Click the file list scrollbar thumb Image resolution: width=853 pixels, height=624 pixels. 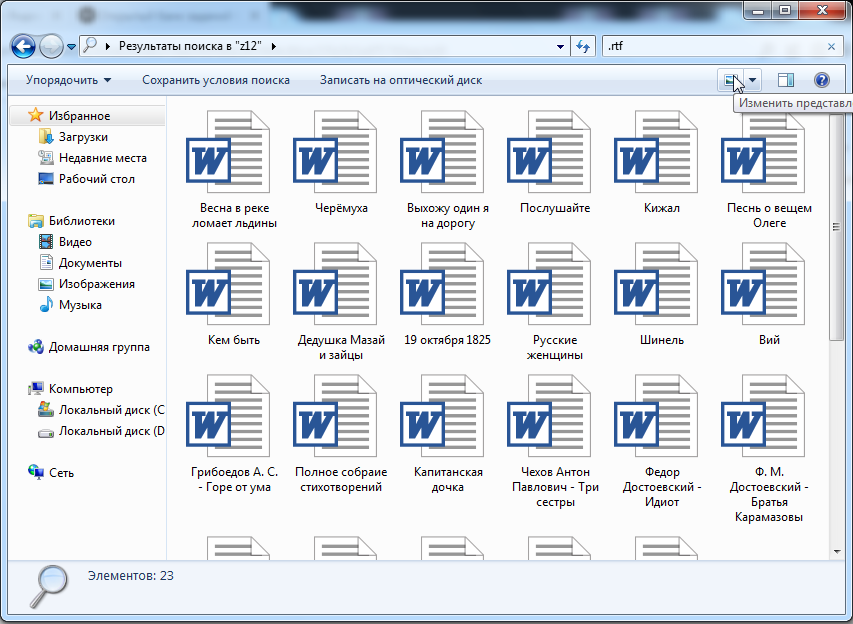tap(836, 227)
